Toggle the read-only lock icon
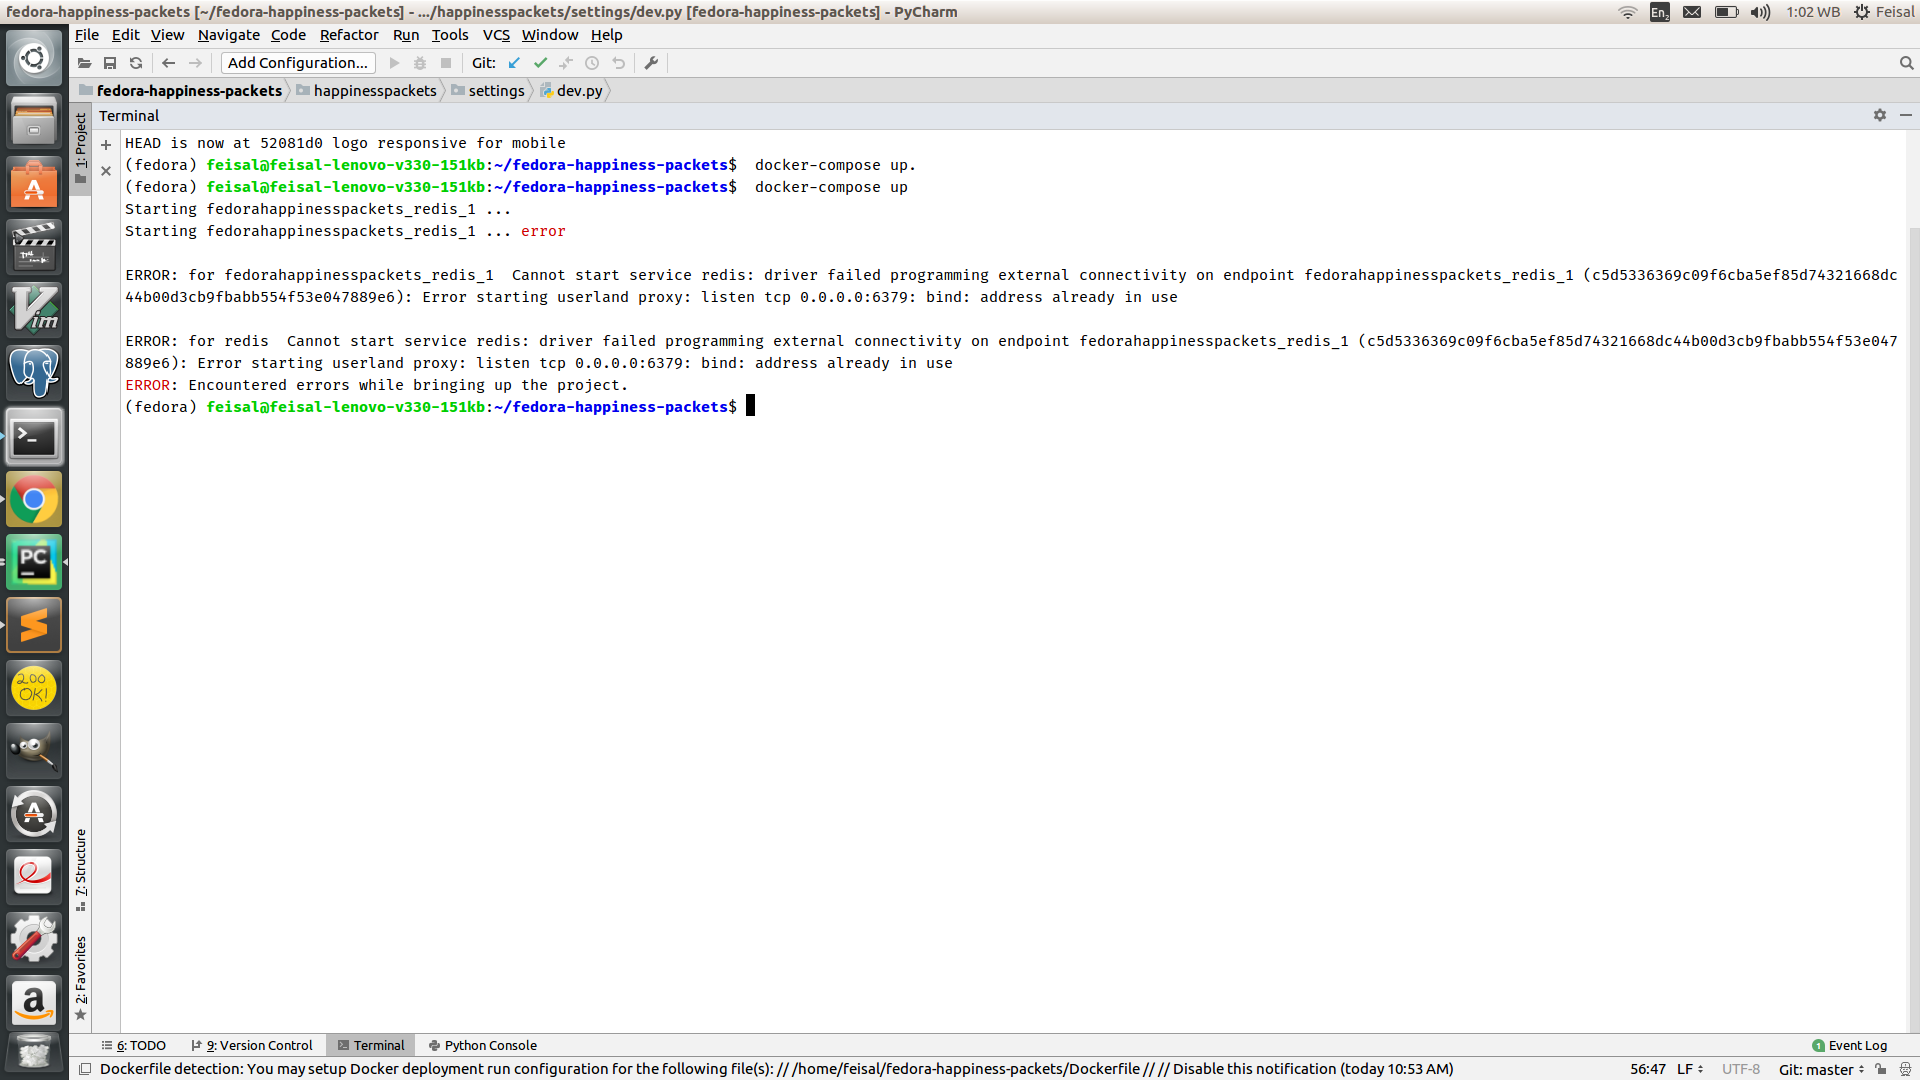 coord(1881,1070)
